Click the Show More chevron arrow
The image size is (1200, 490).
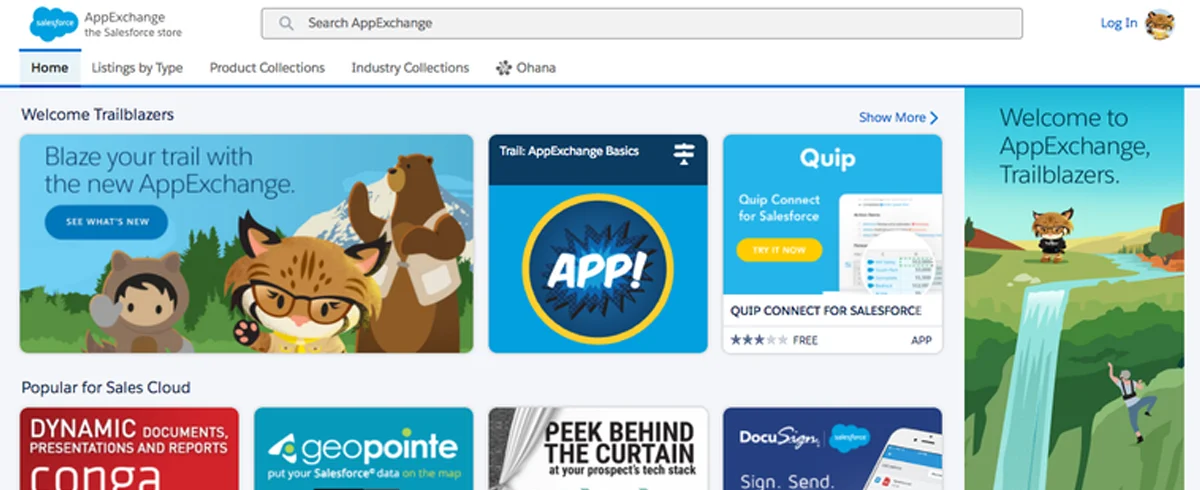click(x=934, y=117)
